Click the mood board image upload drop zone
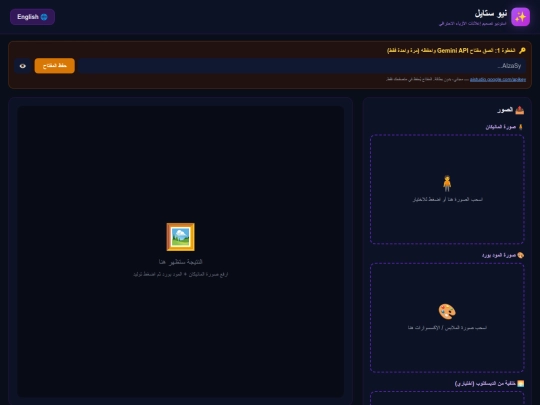The height and width of the screenshot is (405, 540). [447, 318]
